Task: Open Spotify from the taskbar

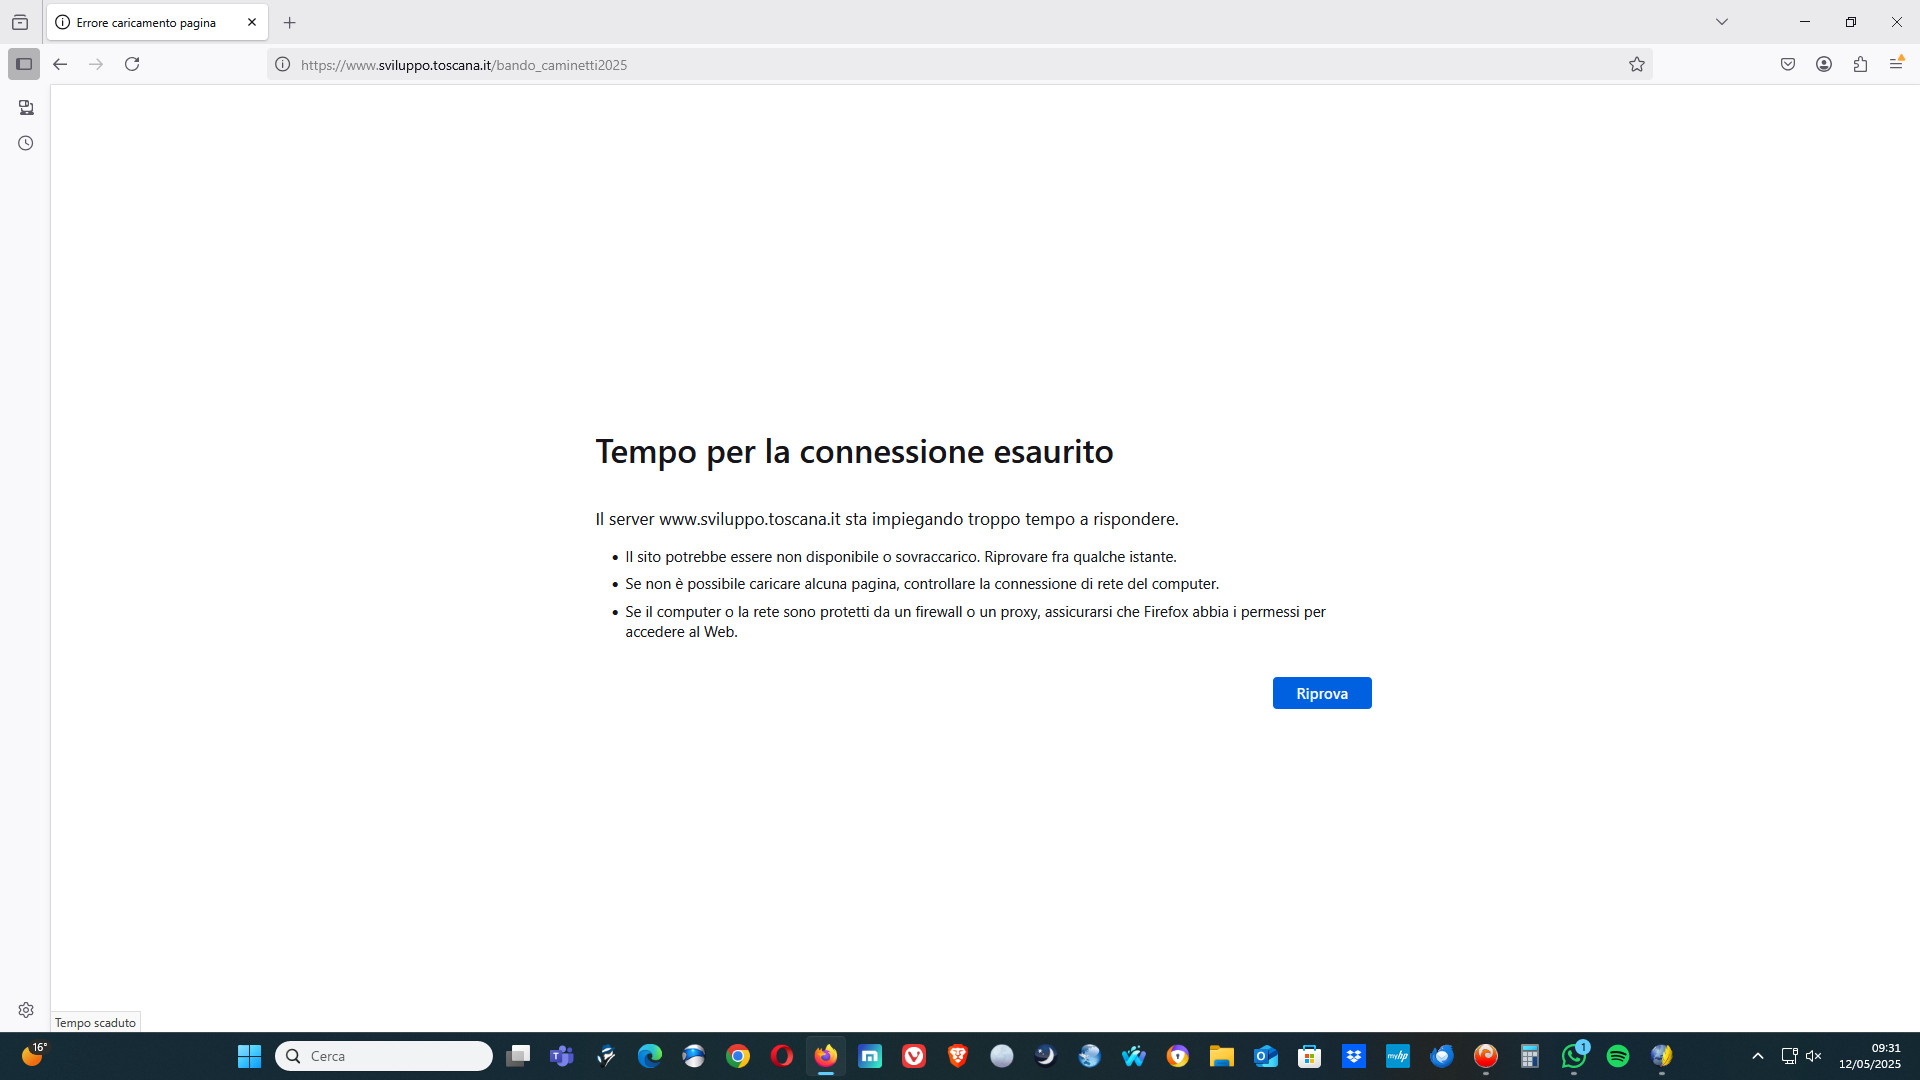Action: click(1618, 1056)
